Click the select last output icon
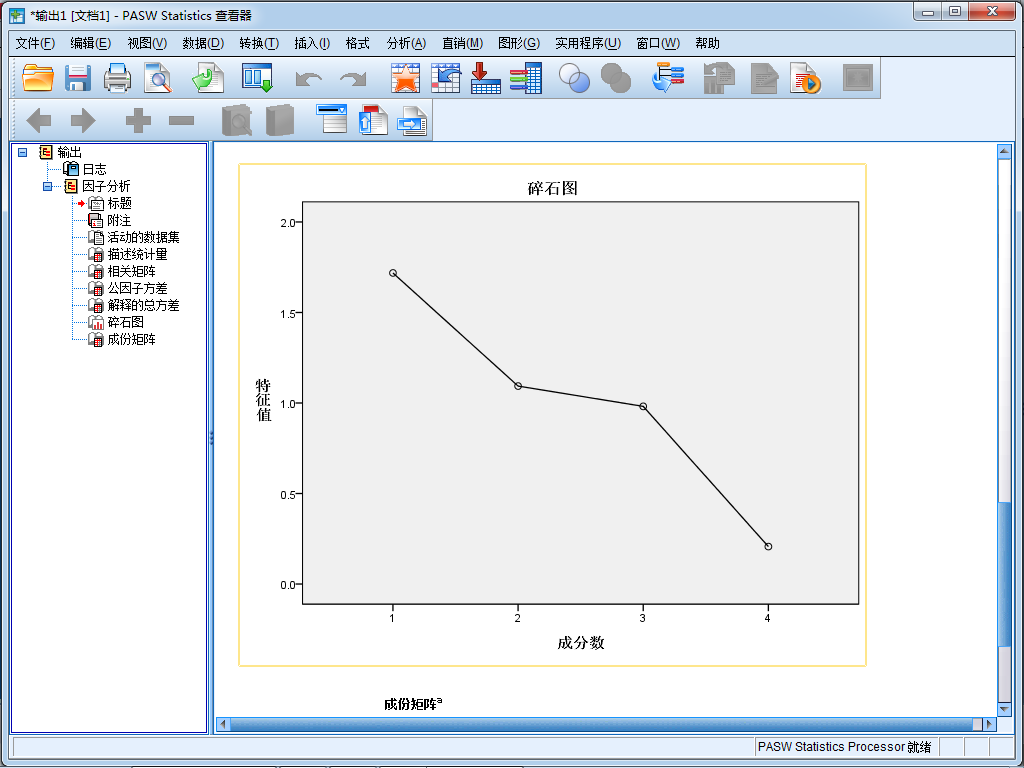 668,78
